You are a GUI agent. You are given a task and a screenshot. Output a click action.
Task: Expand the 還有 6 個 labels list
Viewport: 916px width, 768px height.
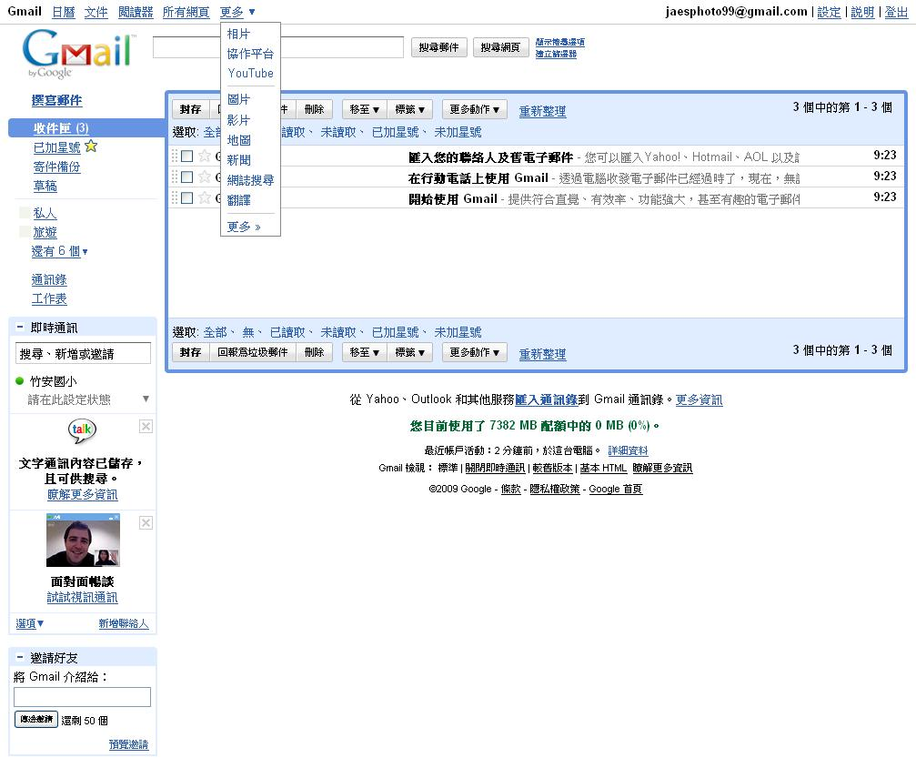point(60,251)
